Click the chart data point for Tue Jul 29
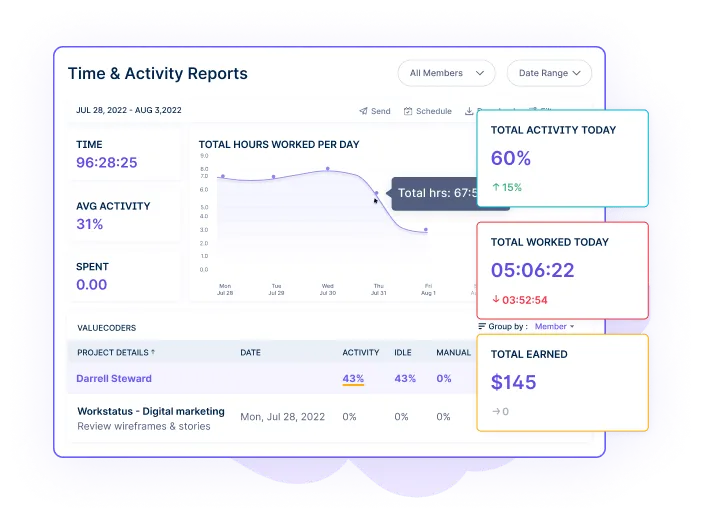The width and height of the screenshot is (702, 518). (x=274, y=177)
